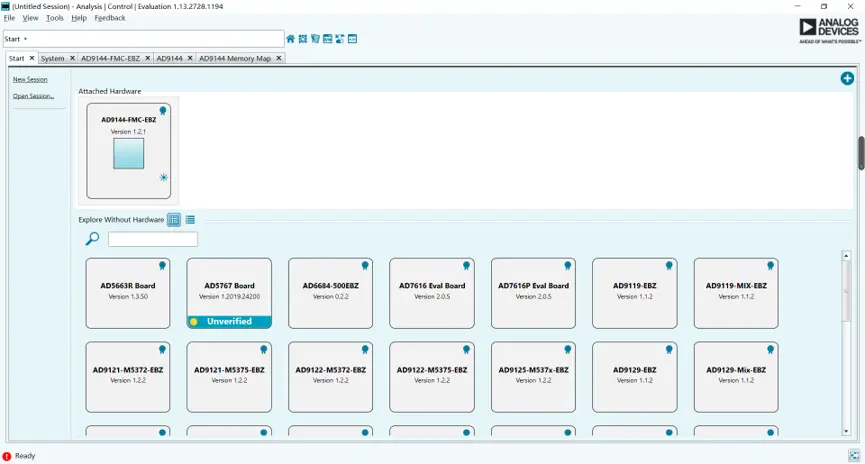Click the icon at bottom-right of status bar
This screenshot has width=865, height=464.
point(854,456)
